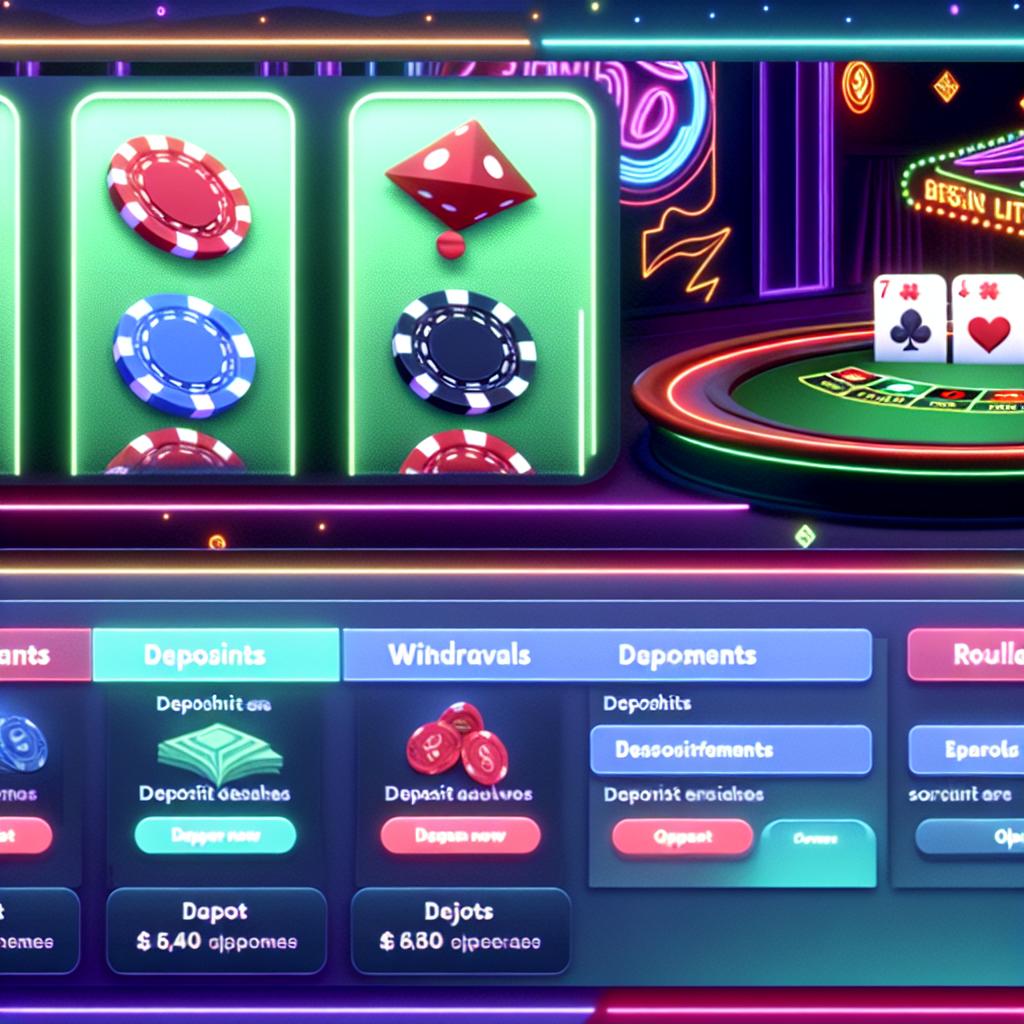This screenshot has height=1024, width=1024.
Task: Click the blue Eparols button
Action: point(967,750)
